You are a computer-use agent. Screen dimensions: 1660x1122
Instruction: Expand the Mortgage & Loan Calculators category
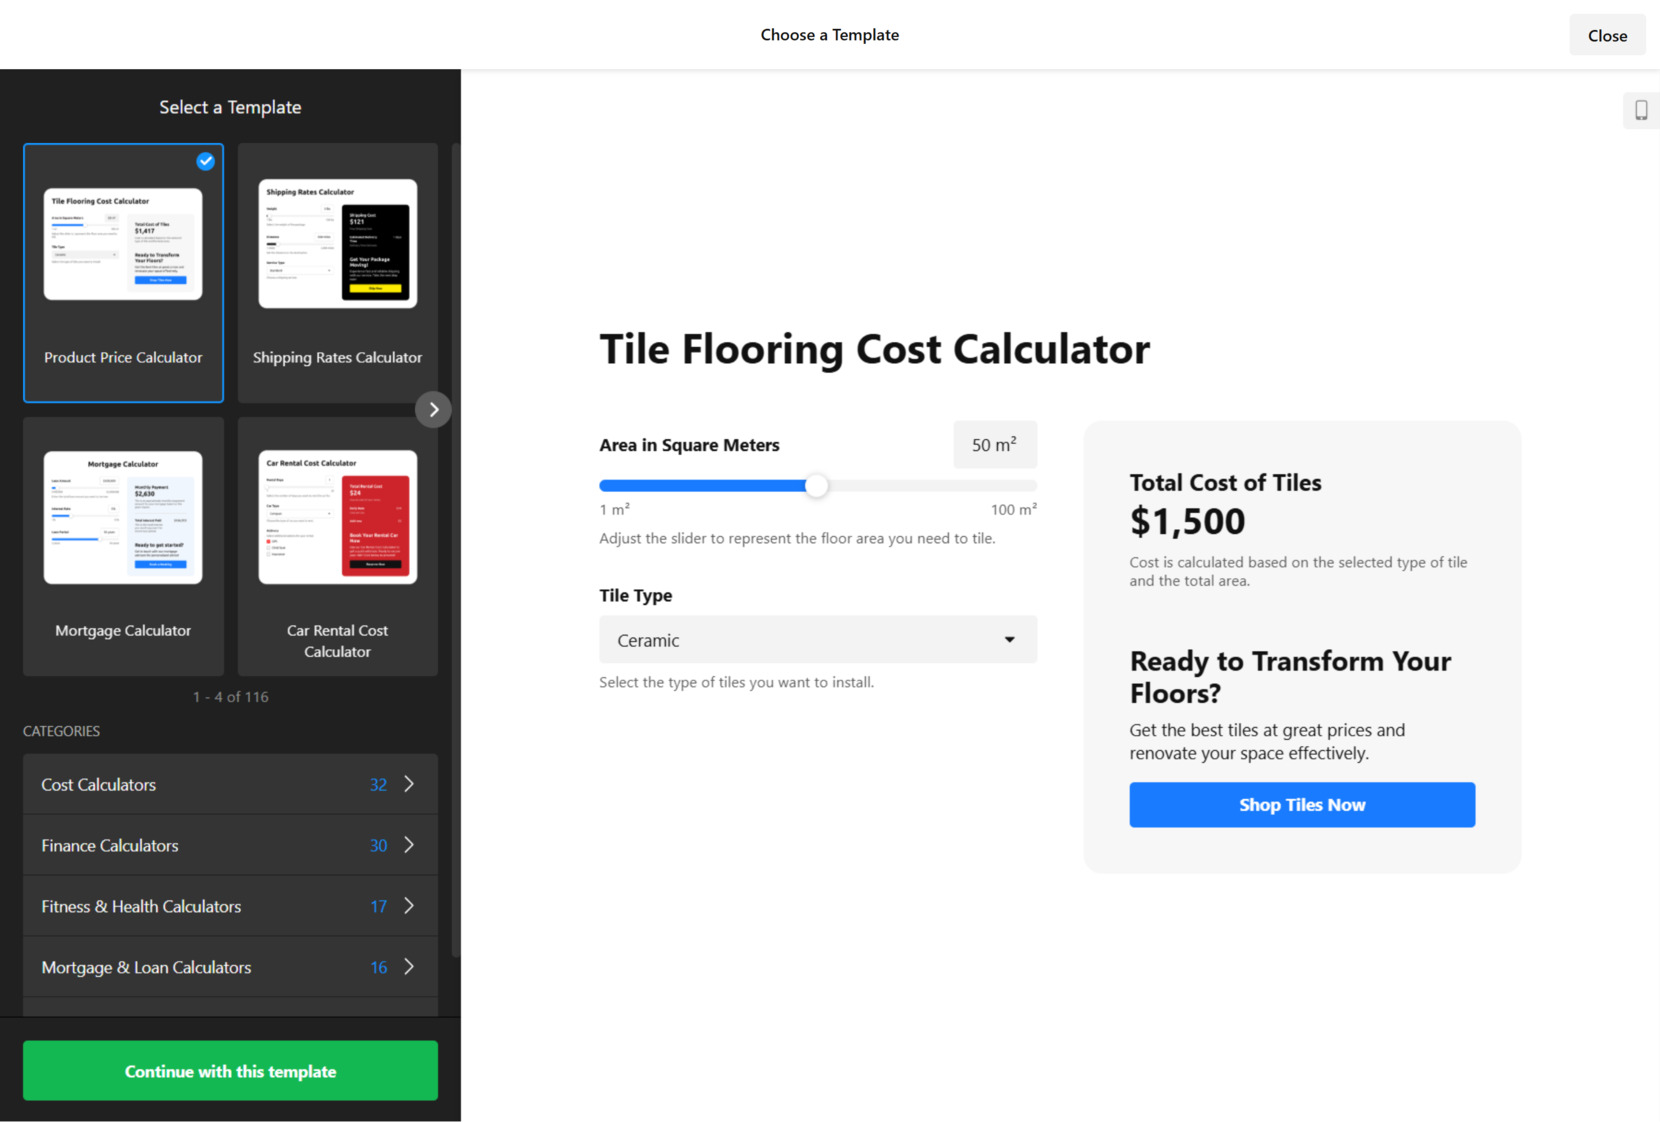(409, 967)
